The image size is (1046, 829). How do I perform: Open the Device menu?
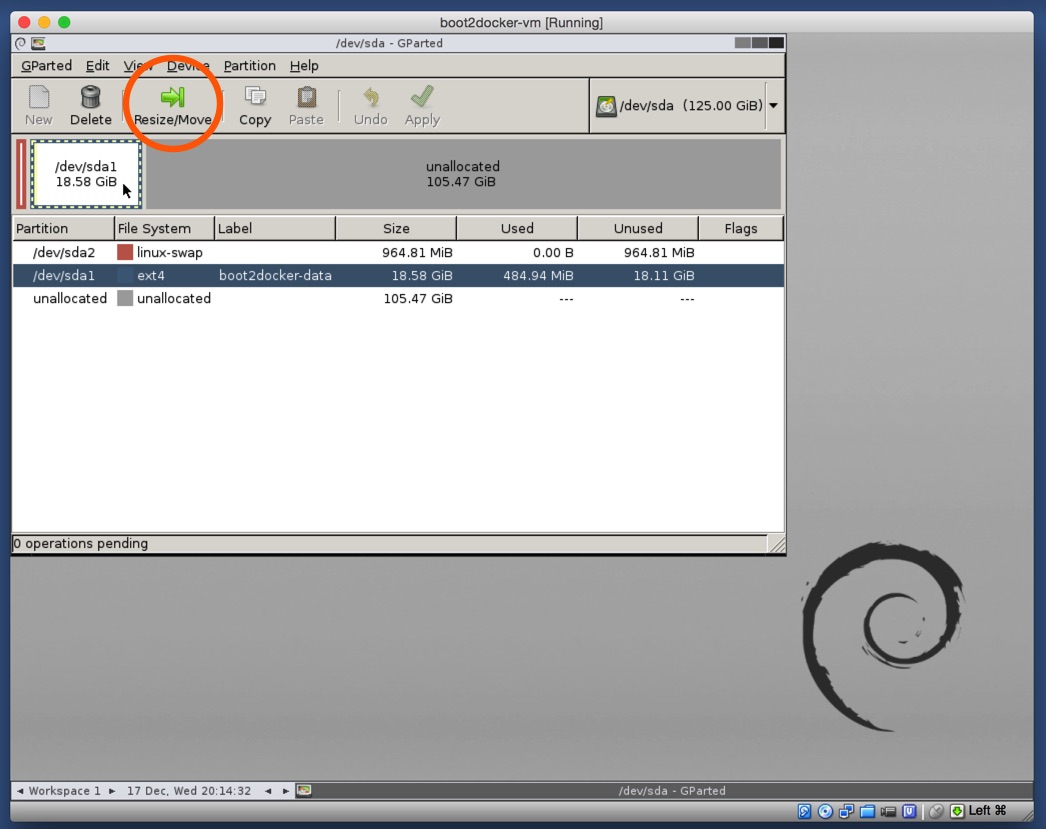coord(188,65)
